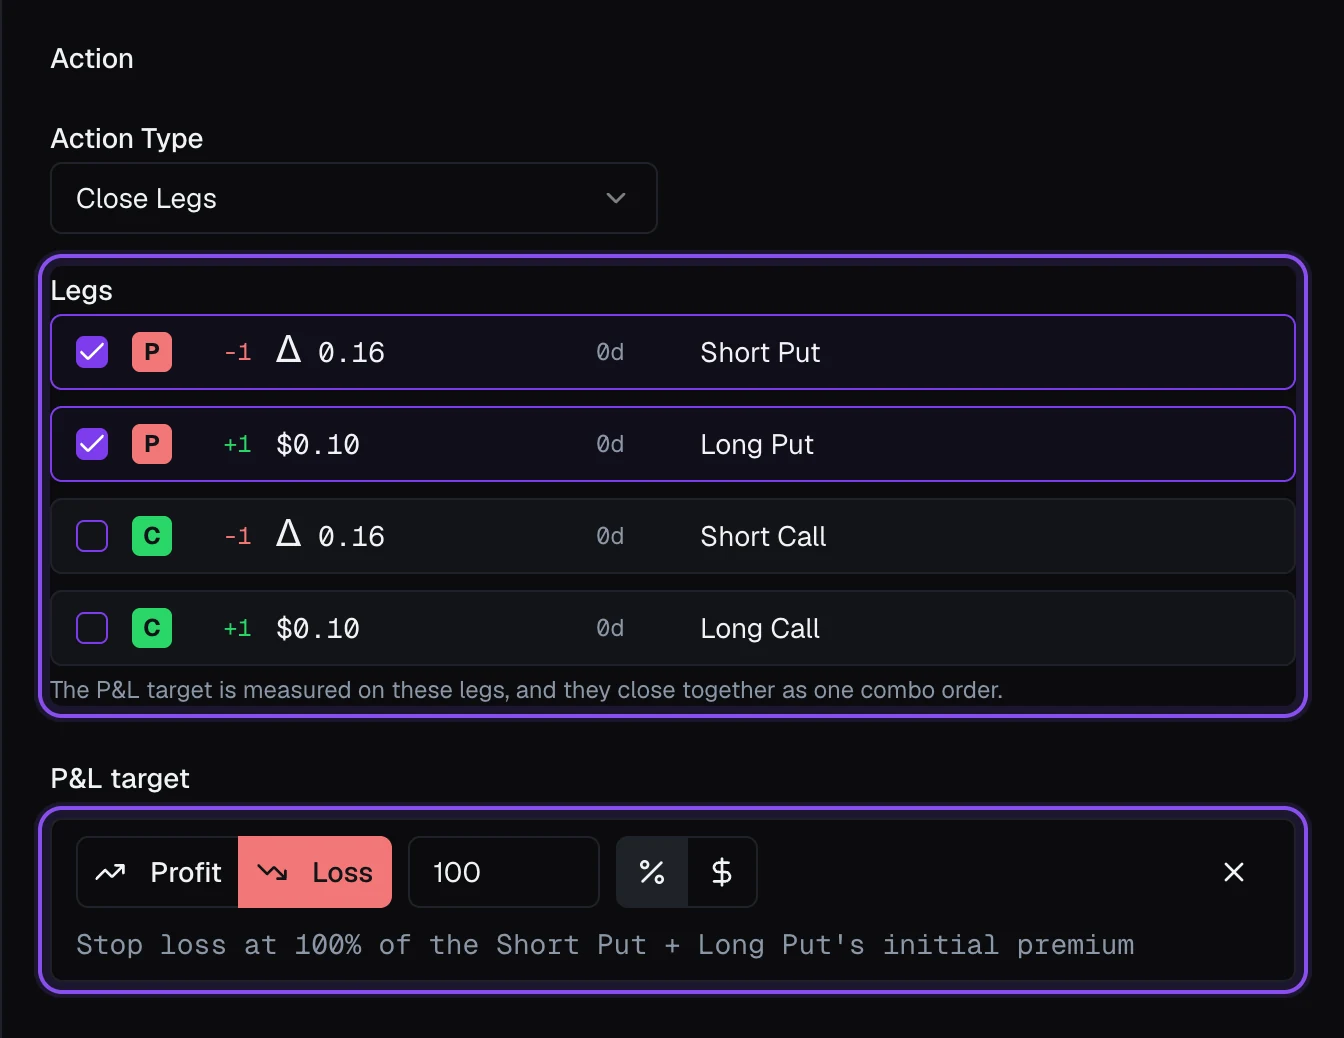Screen dimensions: 1344x1038
Task: Remove the P&L target with X
Action: [1234, 872]
